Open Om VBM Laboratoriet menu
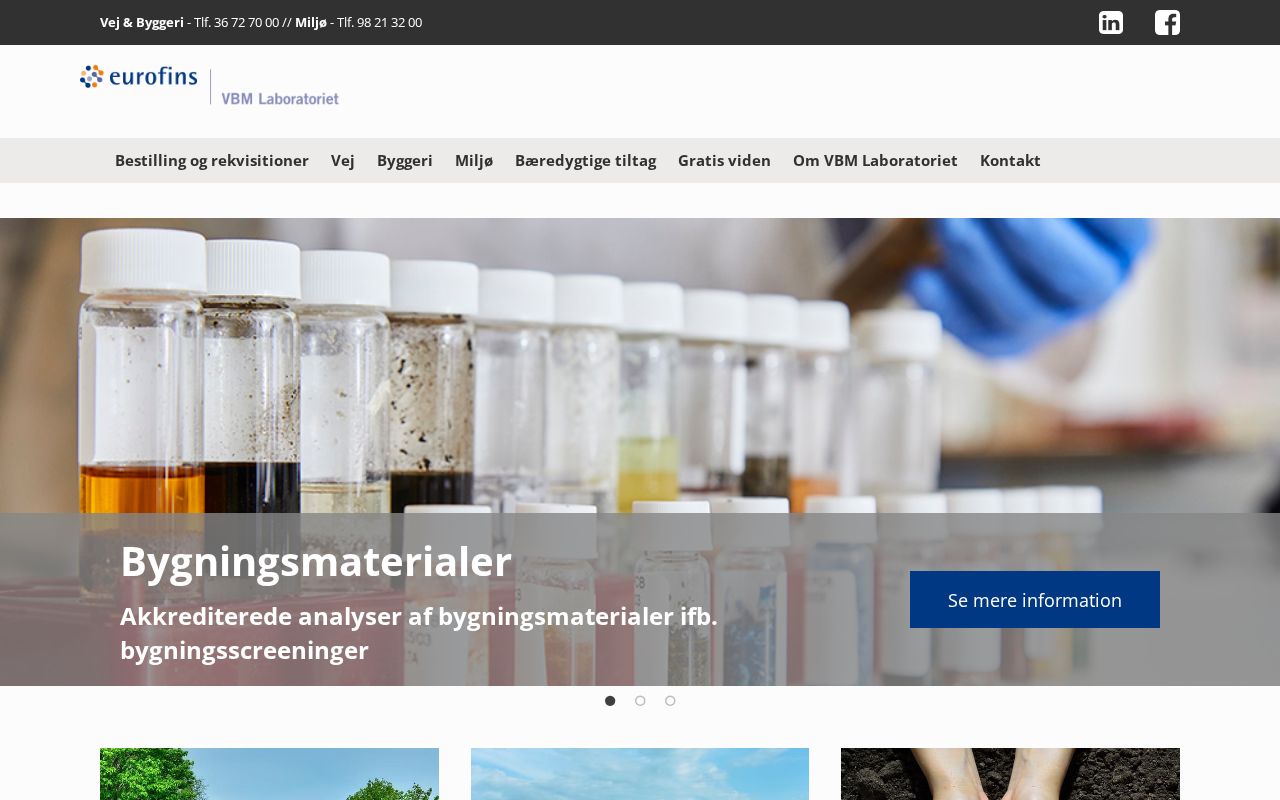The width and height of the screenshot is (1280, 800). pos(875,160)
